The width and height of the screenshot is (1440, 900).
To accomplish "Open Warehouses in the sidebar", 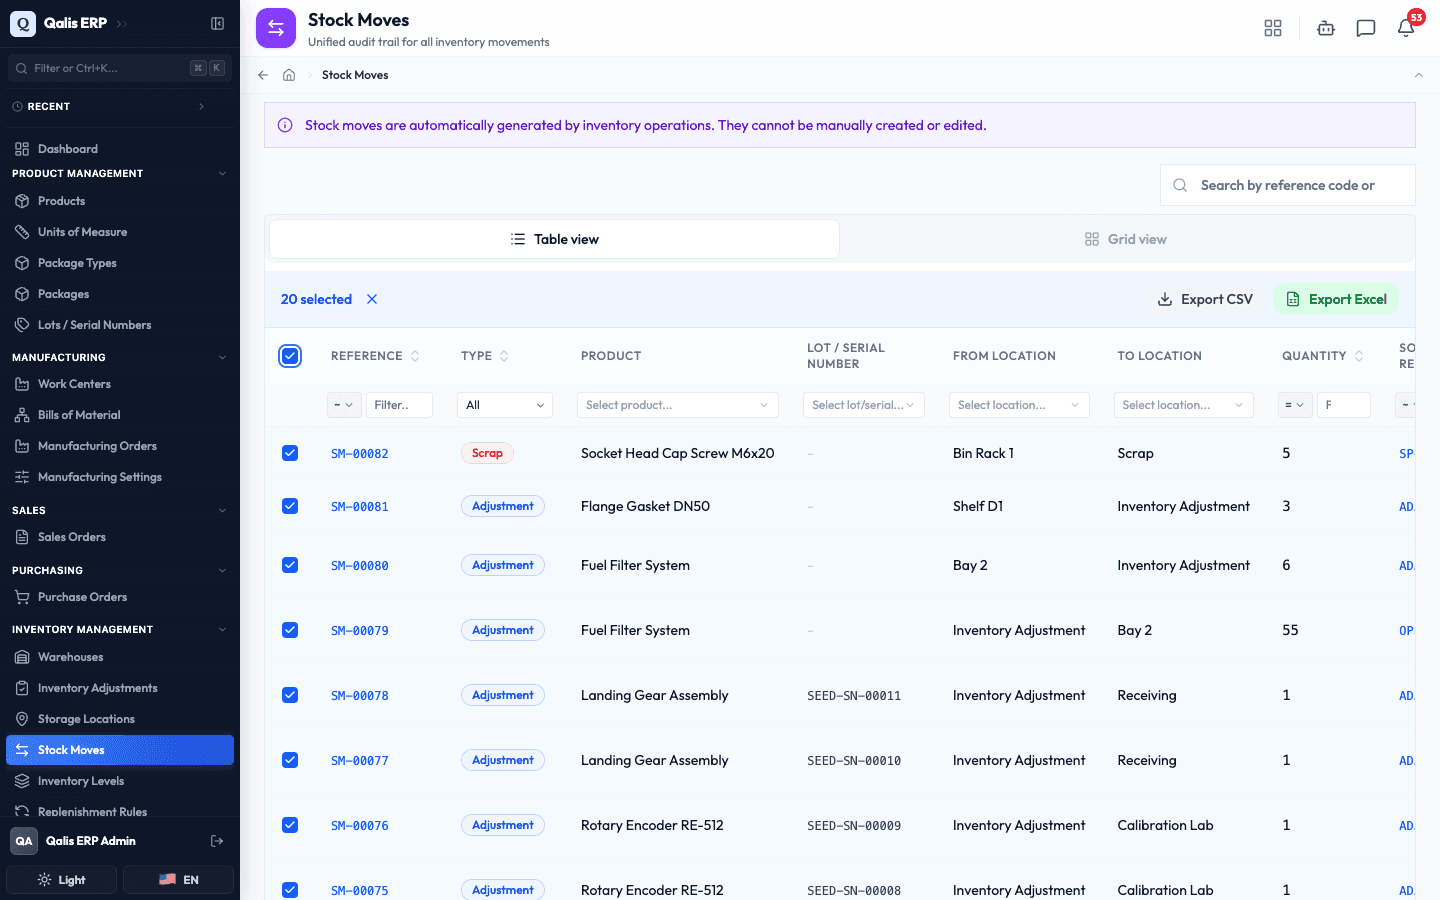I will pos(120,657).
